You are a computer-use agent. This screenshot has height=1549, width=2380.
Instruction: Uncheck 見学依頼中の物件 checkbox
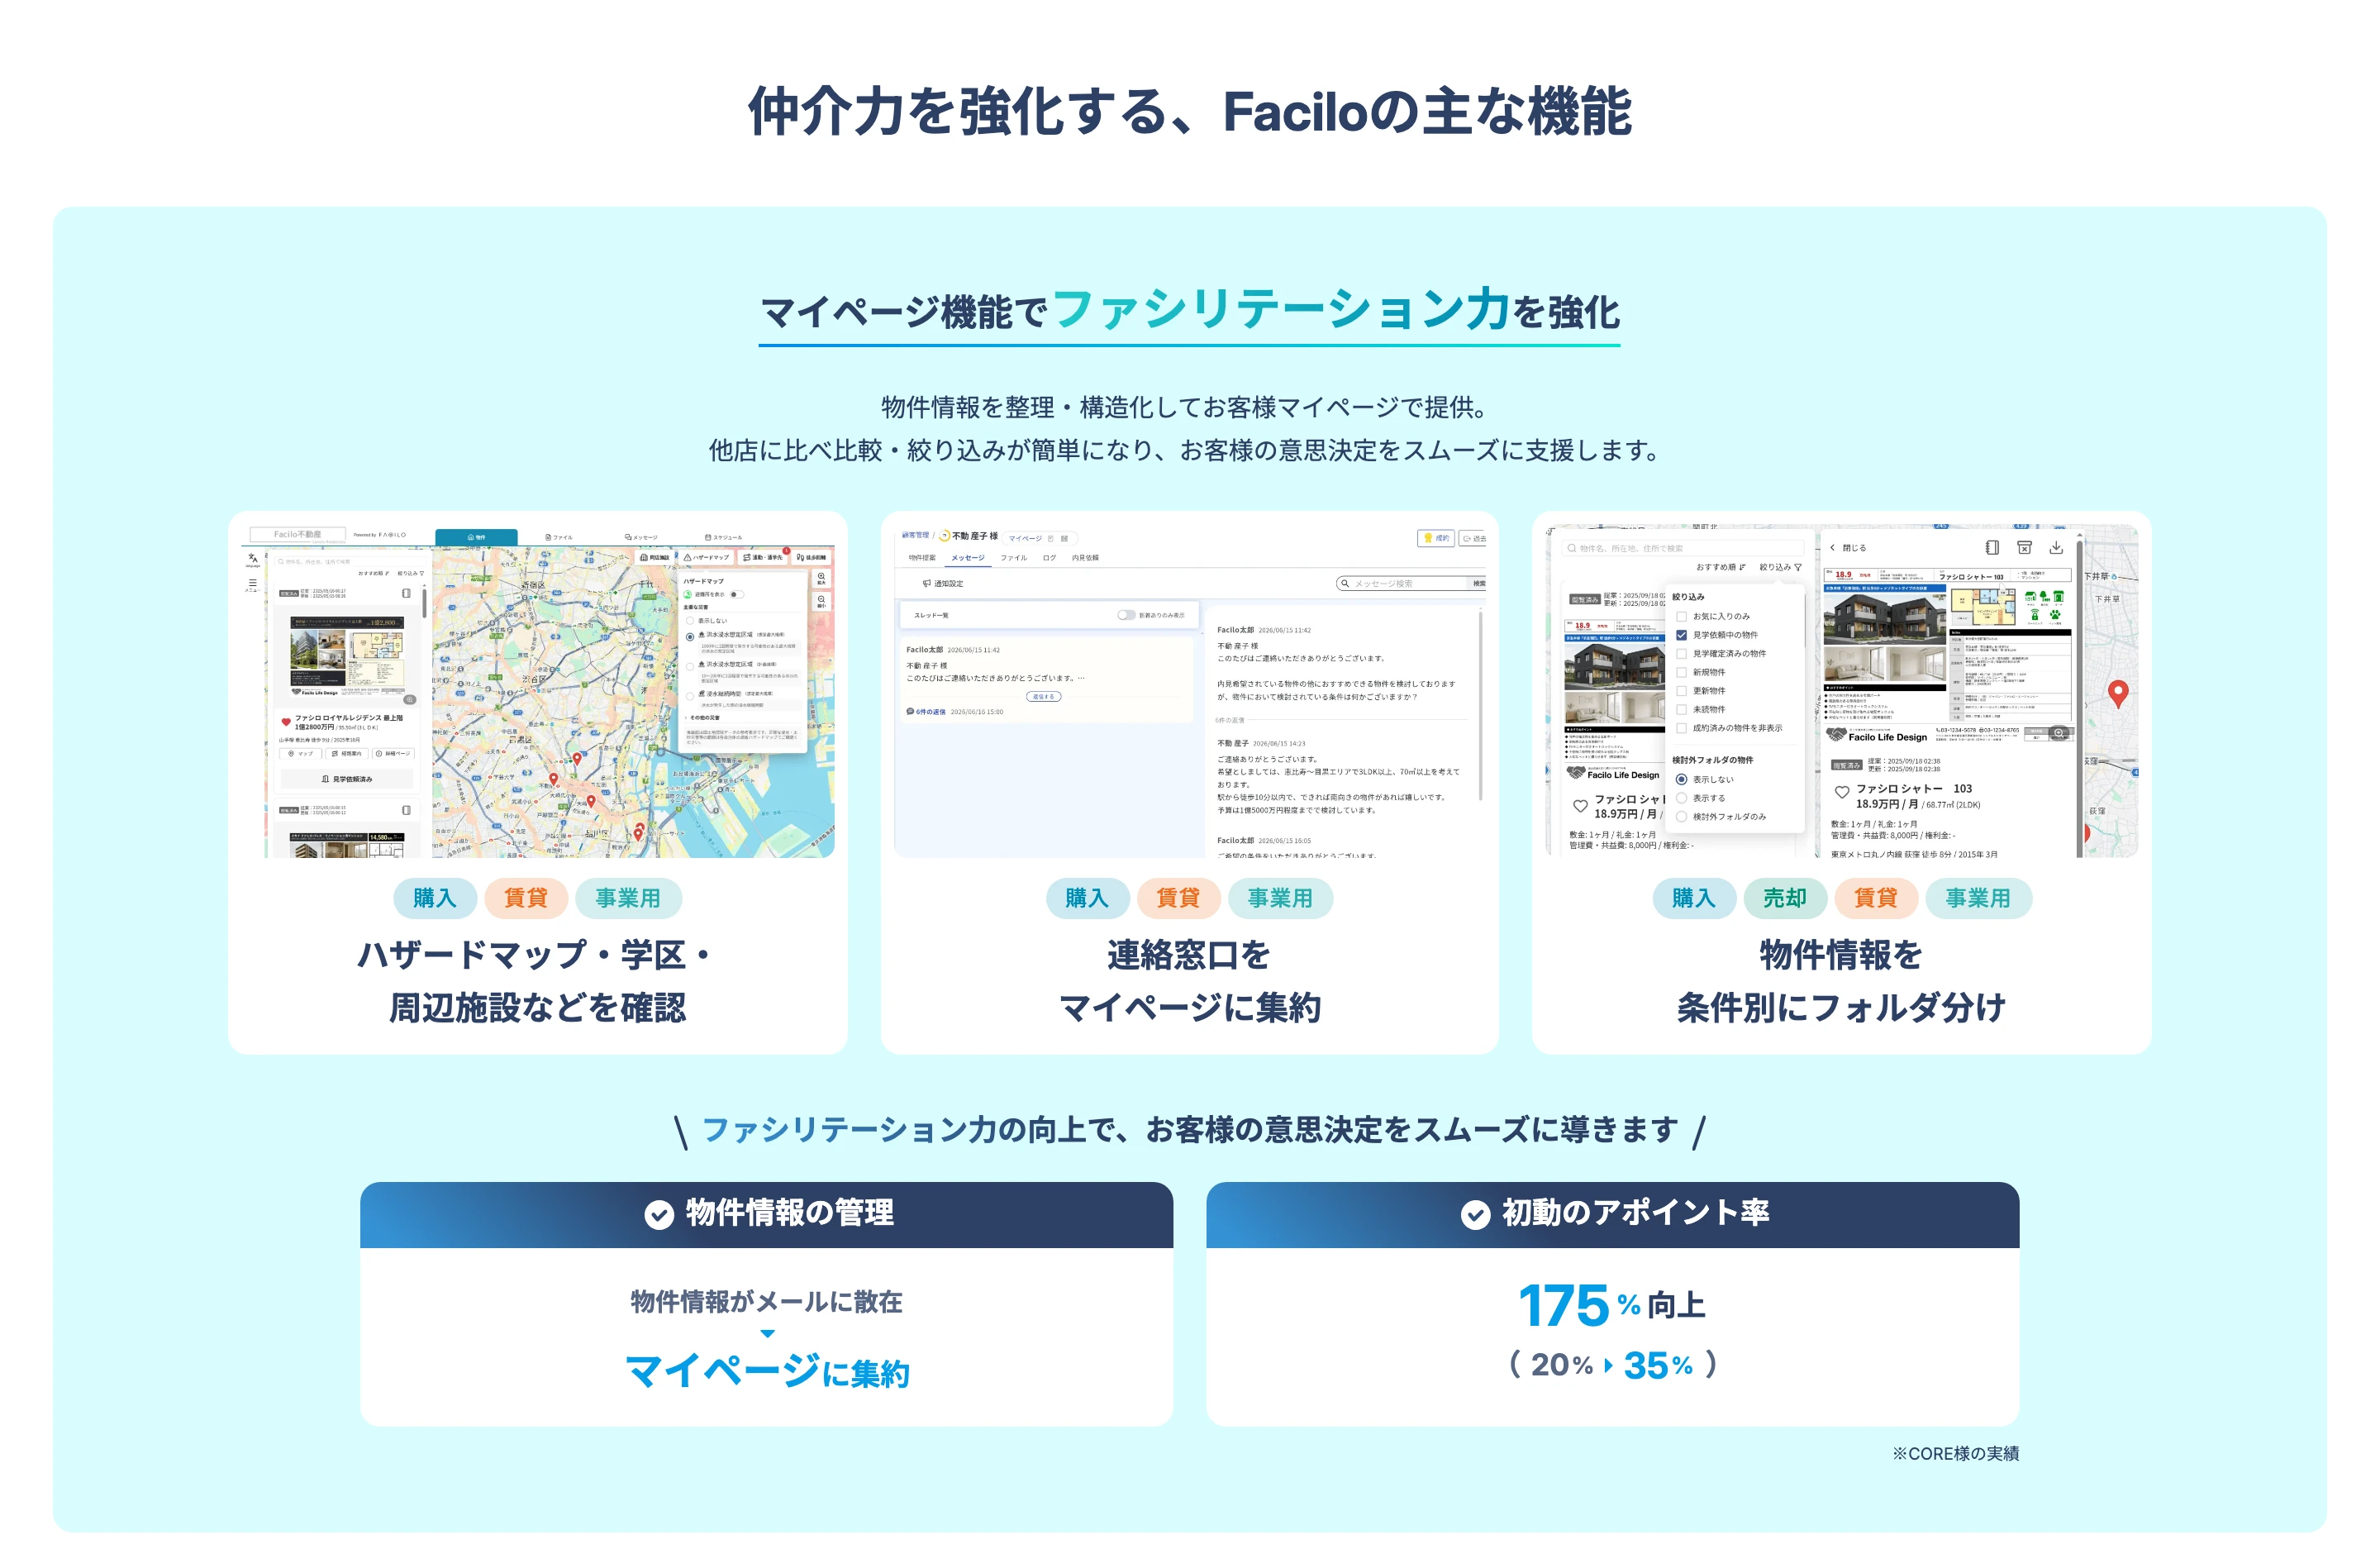tap(1681, 635)
